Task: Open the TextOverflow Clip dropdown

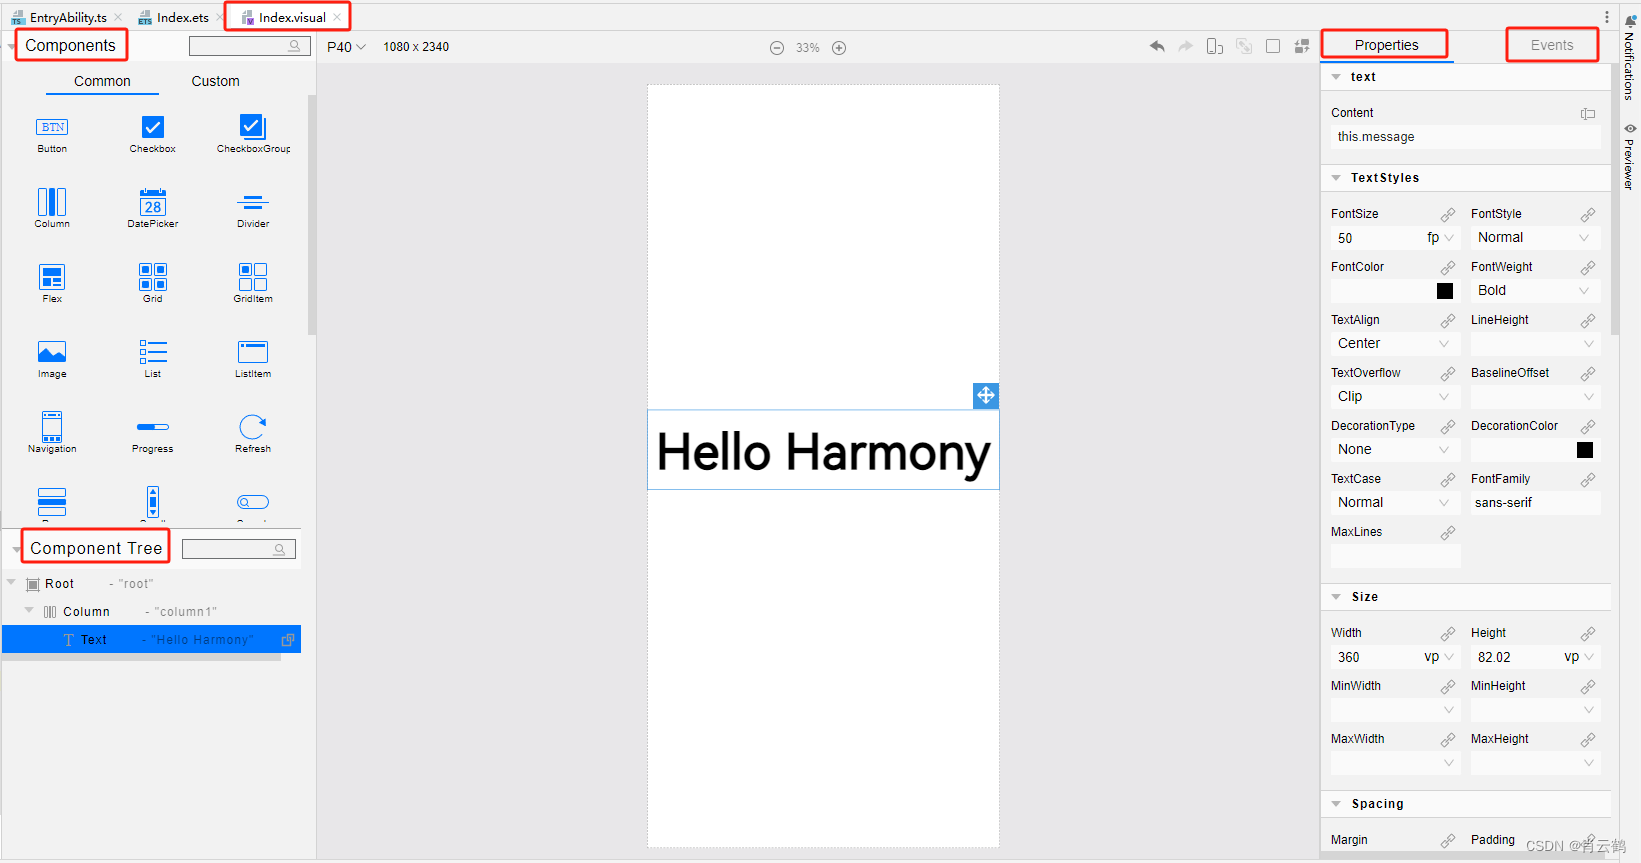Action: (1395, 397)
